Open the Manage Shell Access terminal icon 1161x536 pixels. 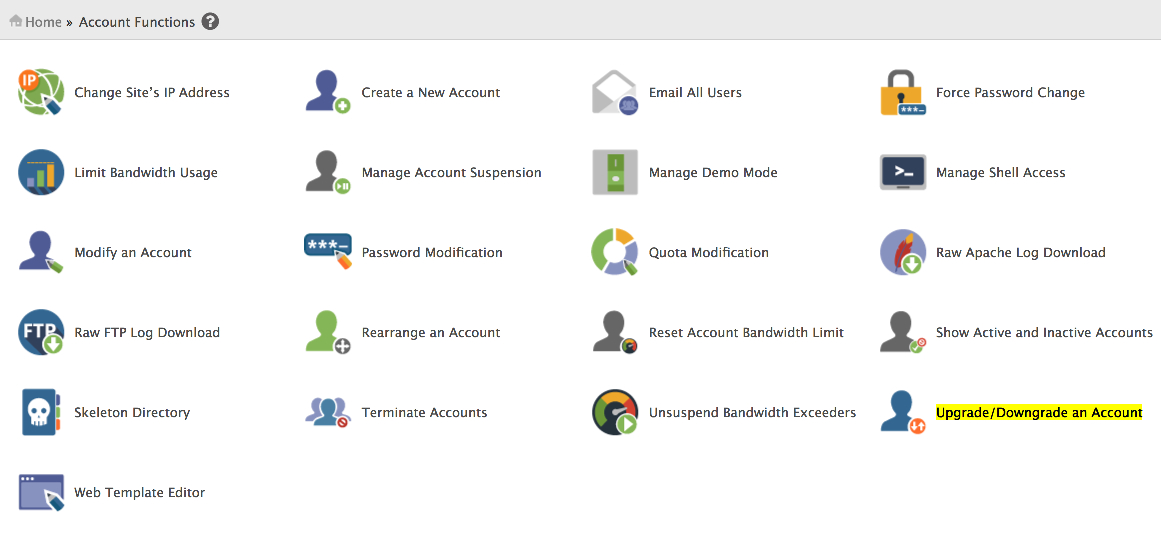[902, 172]
